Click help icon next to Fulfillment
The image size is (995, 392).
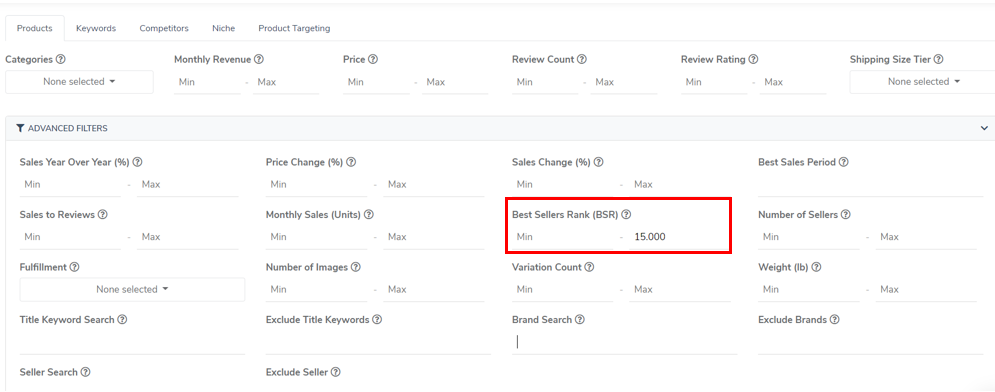[x=74, y=268]
